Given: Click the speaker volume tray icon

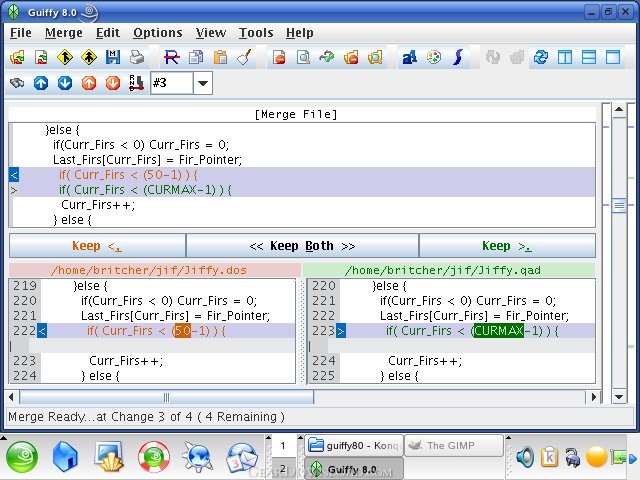Looking at the screenshot, I should 525,457.
